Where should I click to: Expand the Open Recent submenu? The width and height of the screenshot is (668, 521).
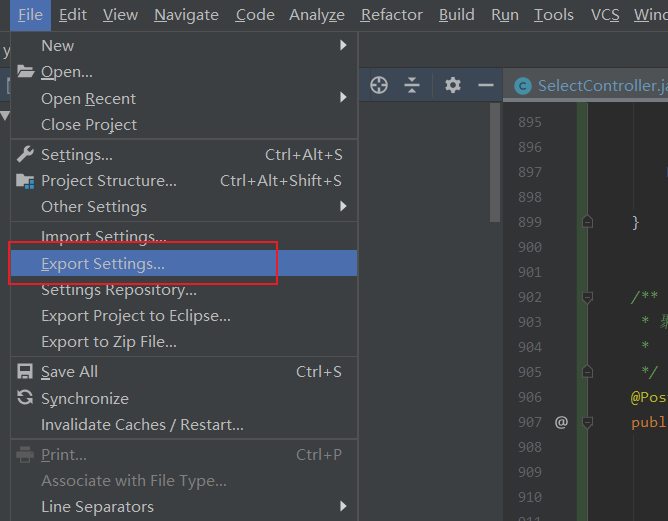343,98
